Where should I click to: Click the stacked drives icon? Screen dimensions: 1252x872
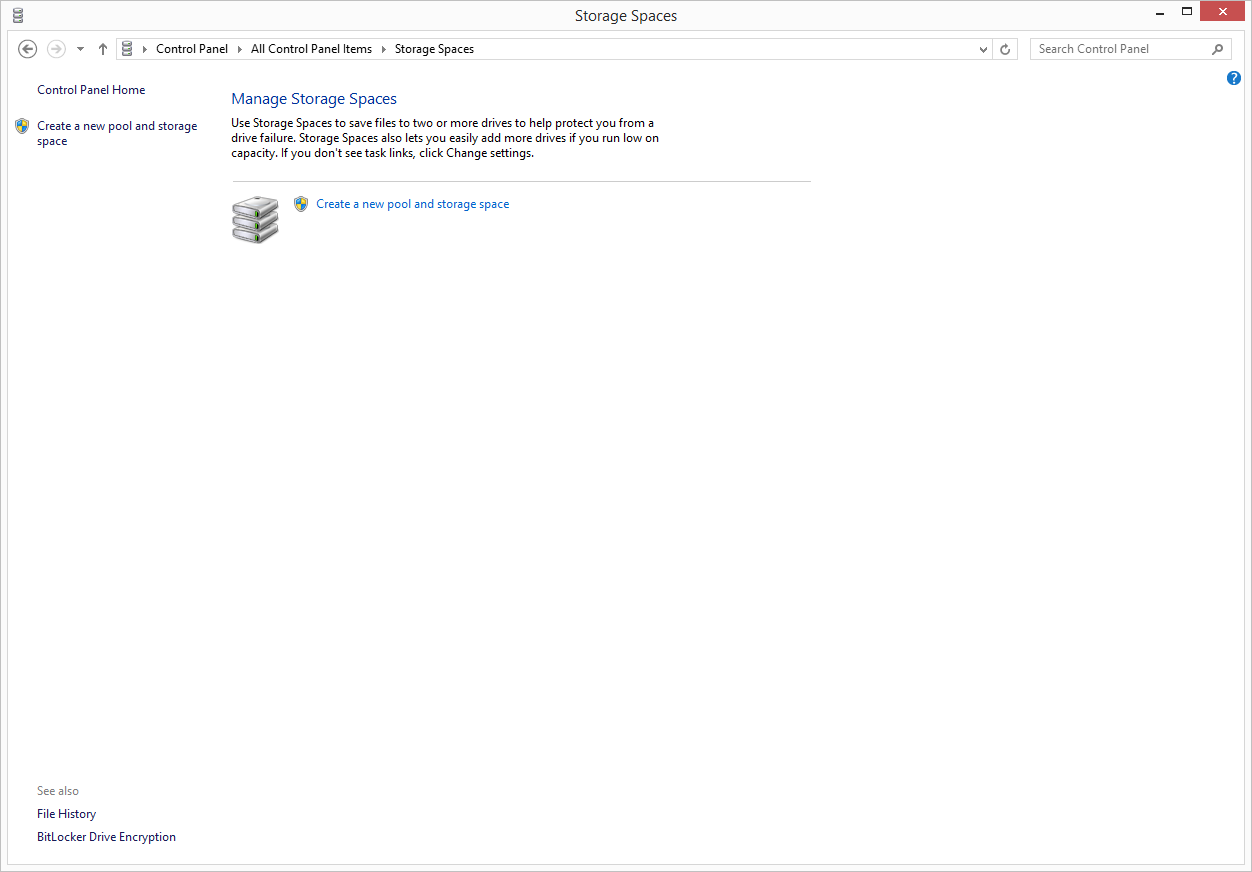[x=255, y=220]
